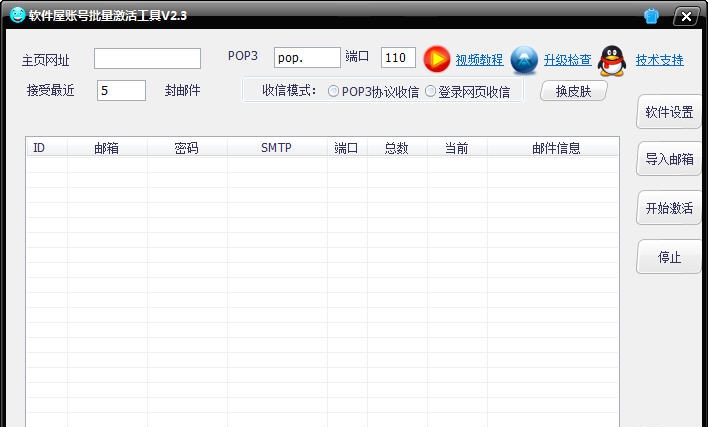Screen dimensions: 708x427
Task: Click the 导入邮箱 button
Action: (669, 159)
